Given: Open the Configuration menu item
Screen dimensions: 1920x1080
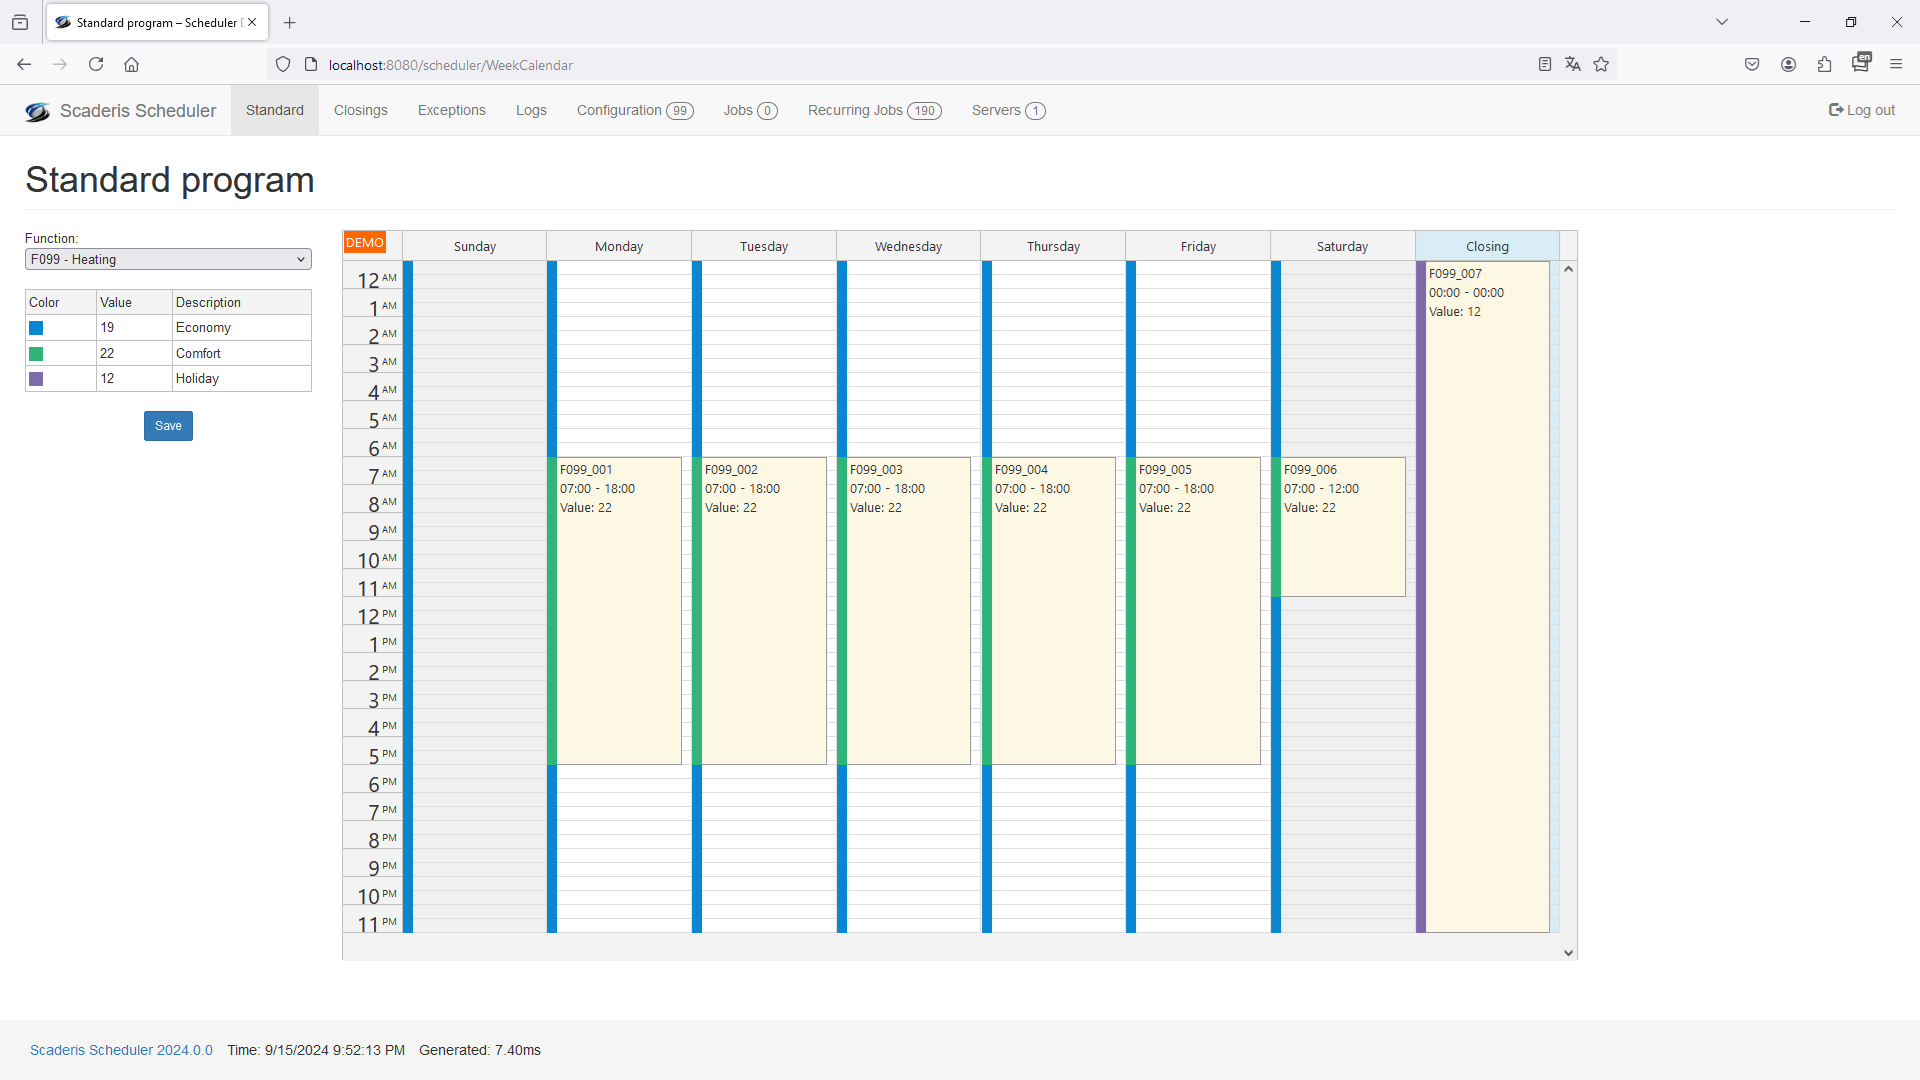Looking at the screenshot, I should pyautogui.click(x=634, y=110).
